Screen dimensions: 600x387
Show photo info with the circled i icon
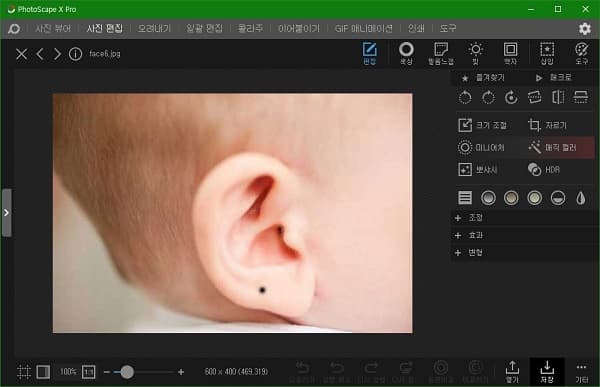[x=75, y=54]
